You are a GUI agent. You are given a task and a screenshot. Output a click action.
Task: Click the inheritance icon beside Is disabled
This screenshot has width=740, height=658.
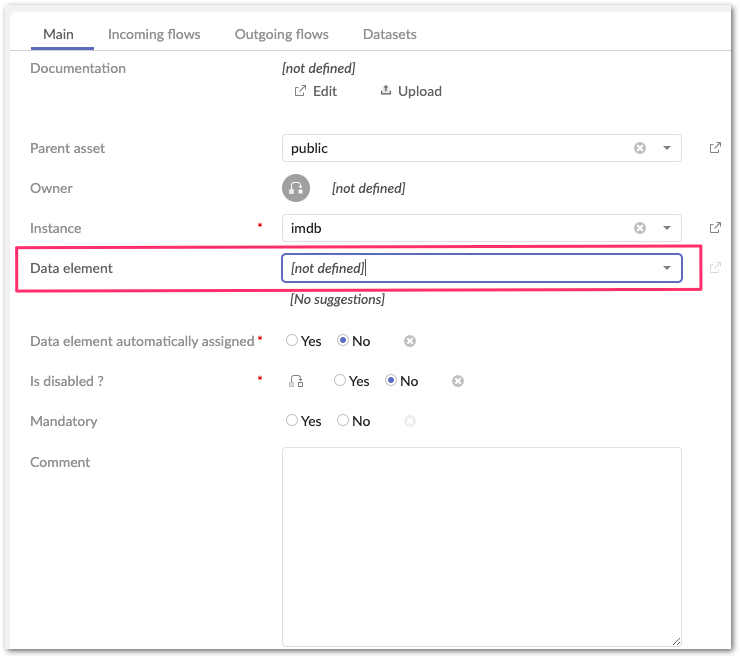pyautogui.click(x=295, y=381)
